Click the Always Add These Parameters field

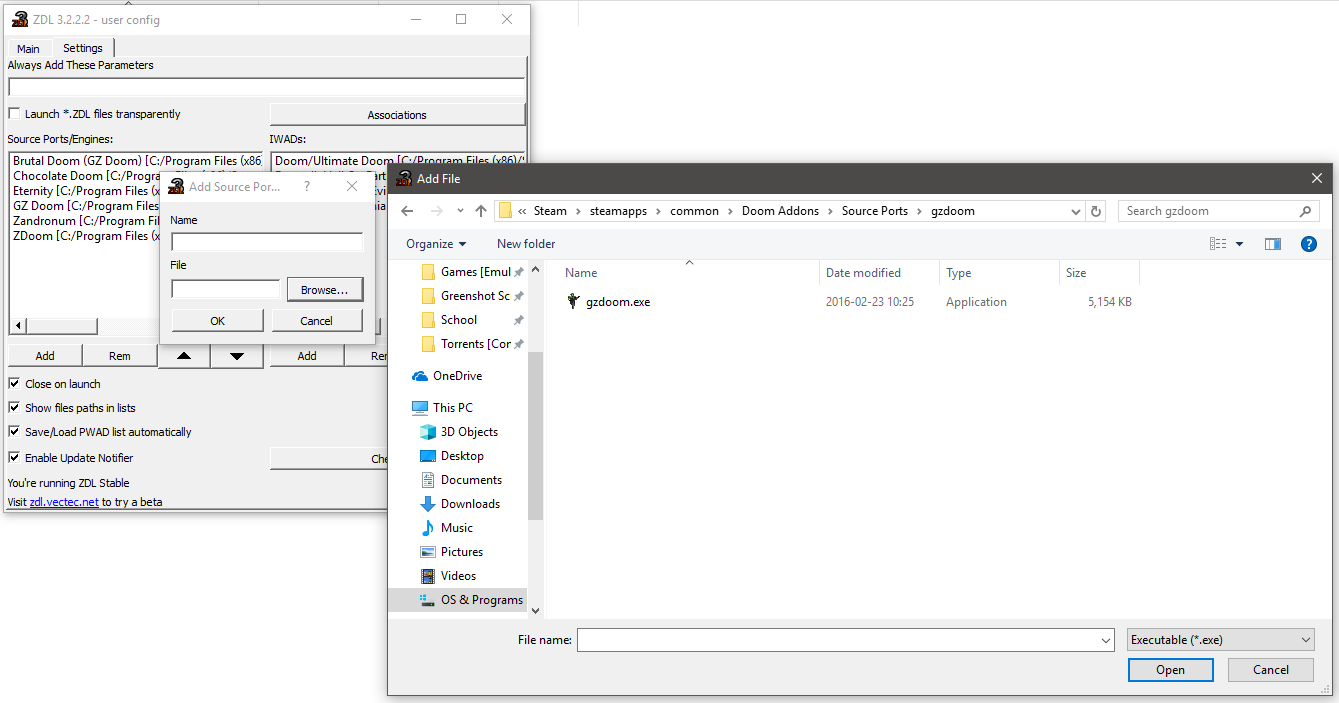click(266, 87)
